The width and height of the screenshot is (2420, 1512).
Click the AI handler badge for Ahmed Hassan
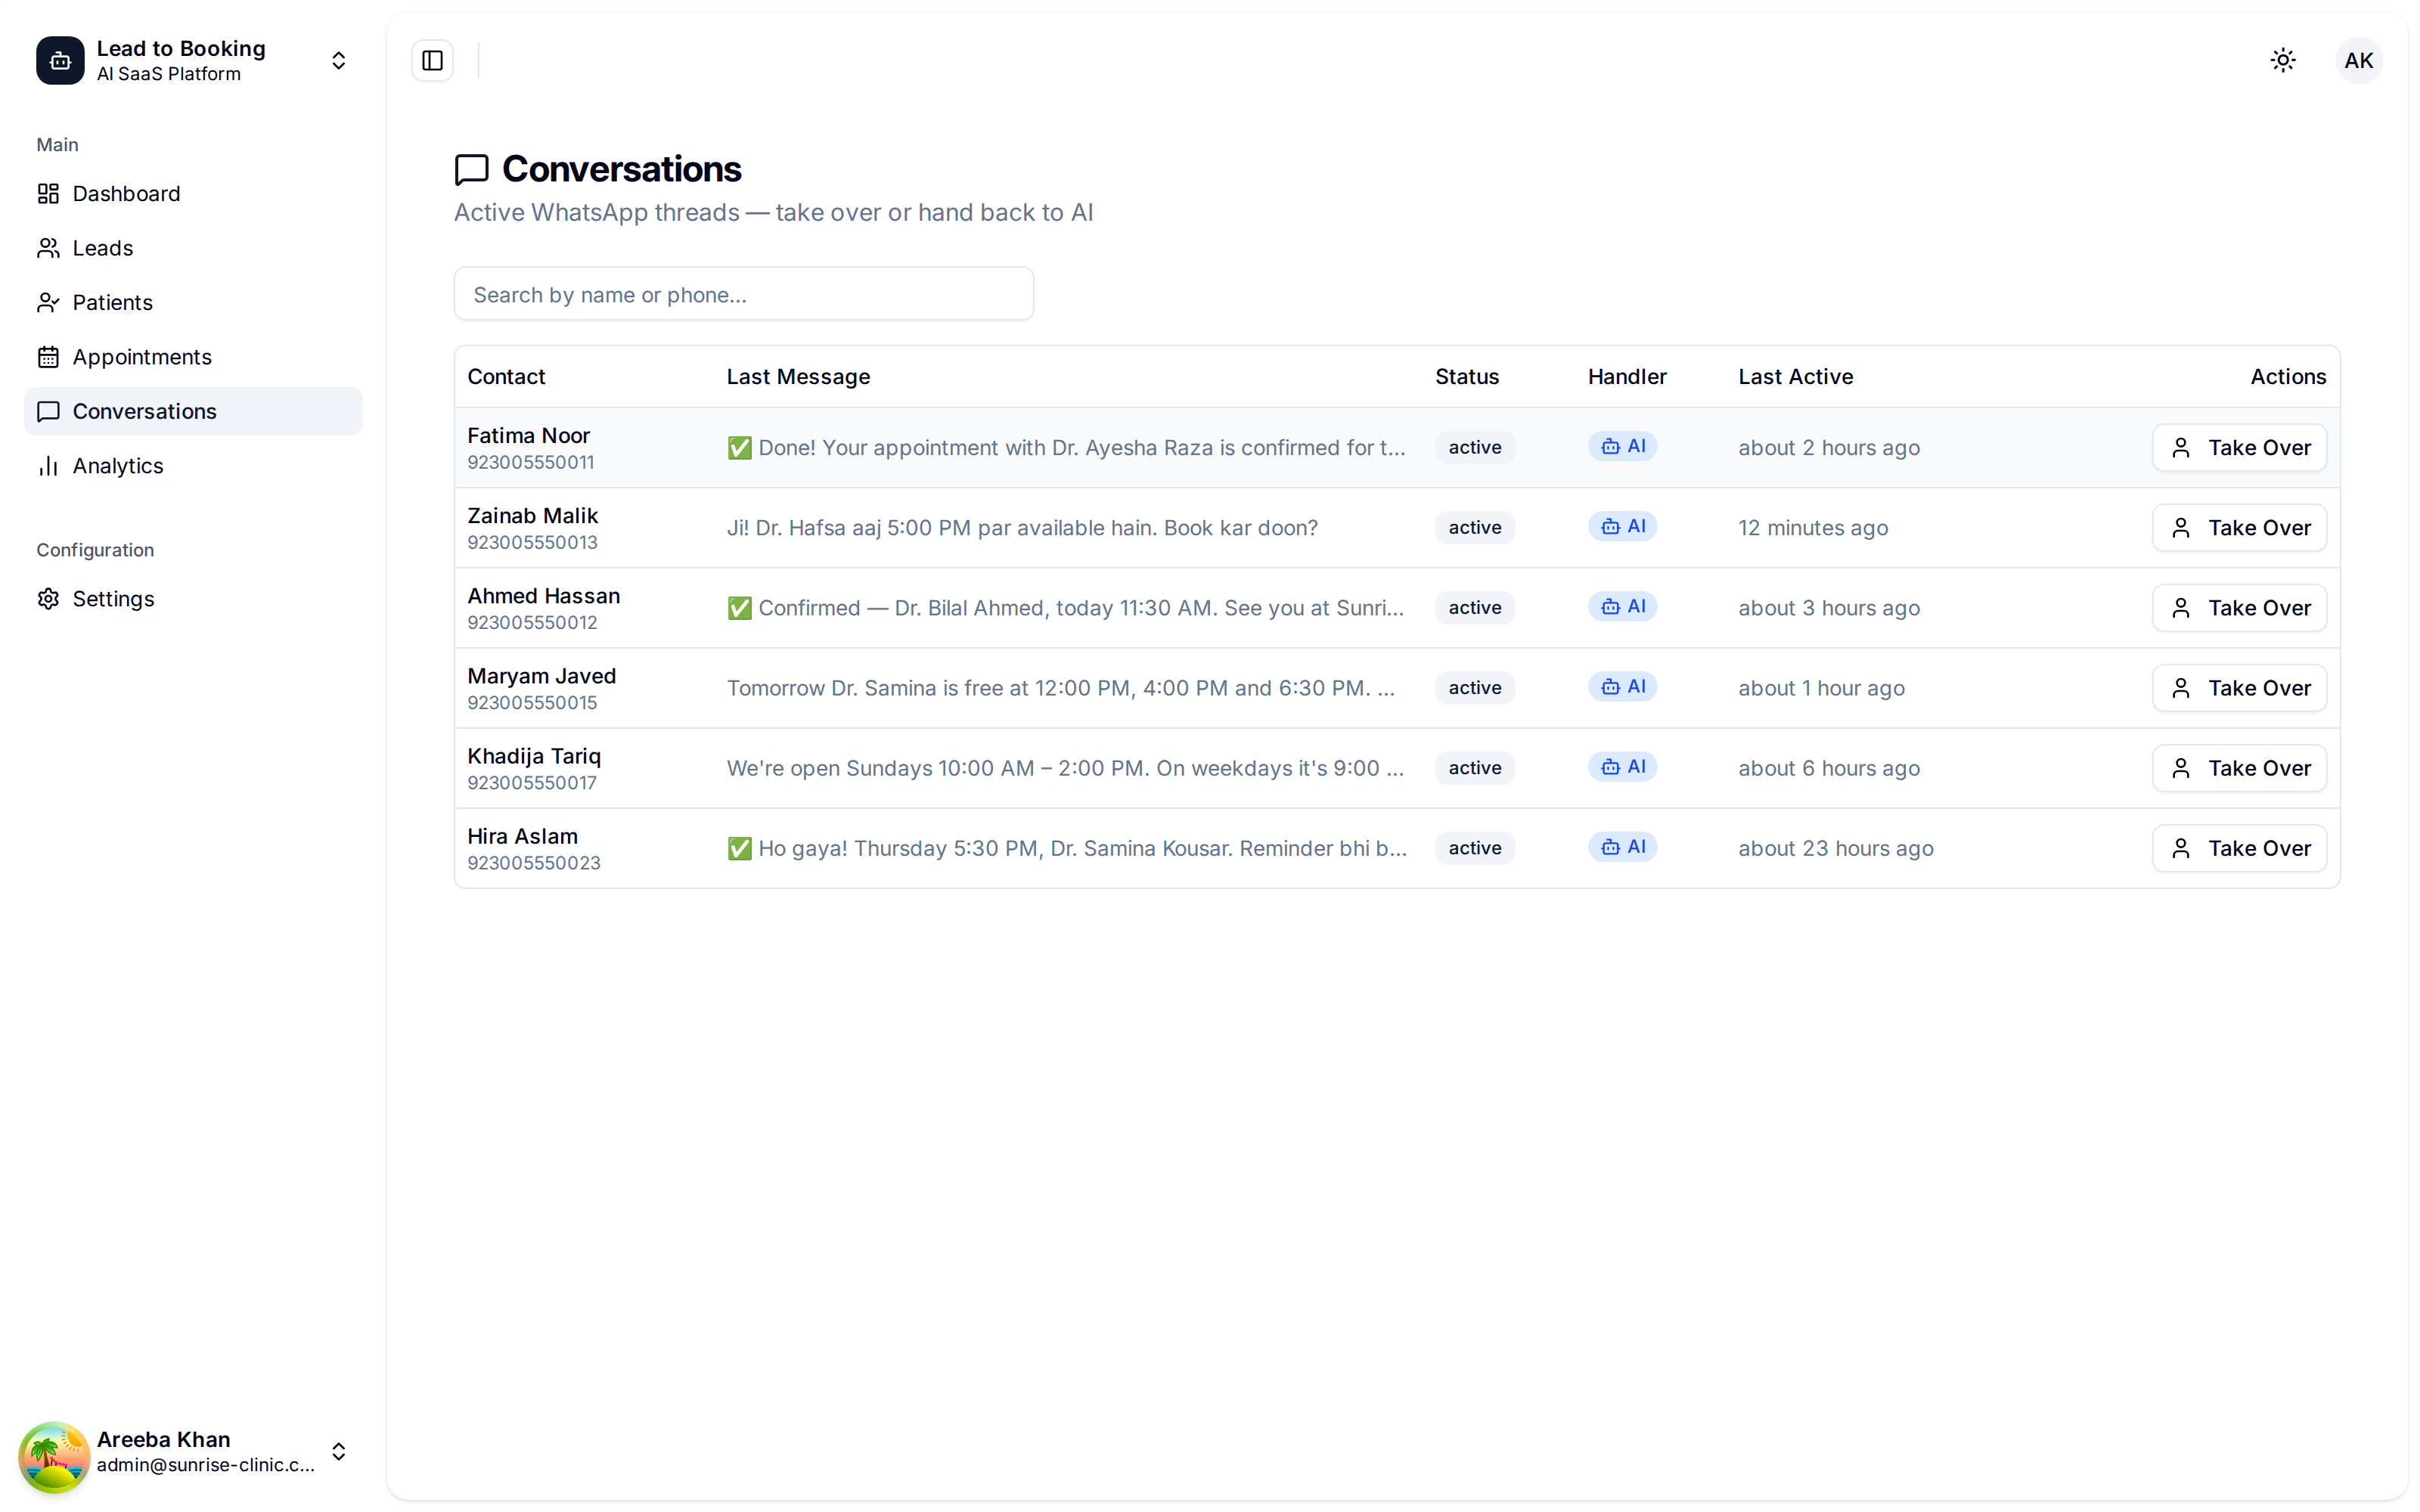coord(1622,606)
